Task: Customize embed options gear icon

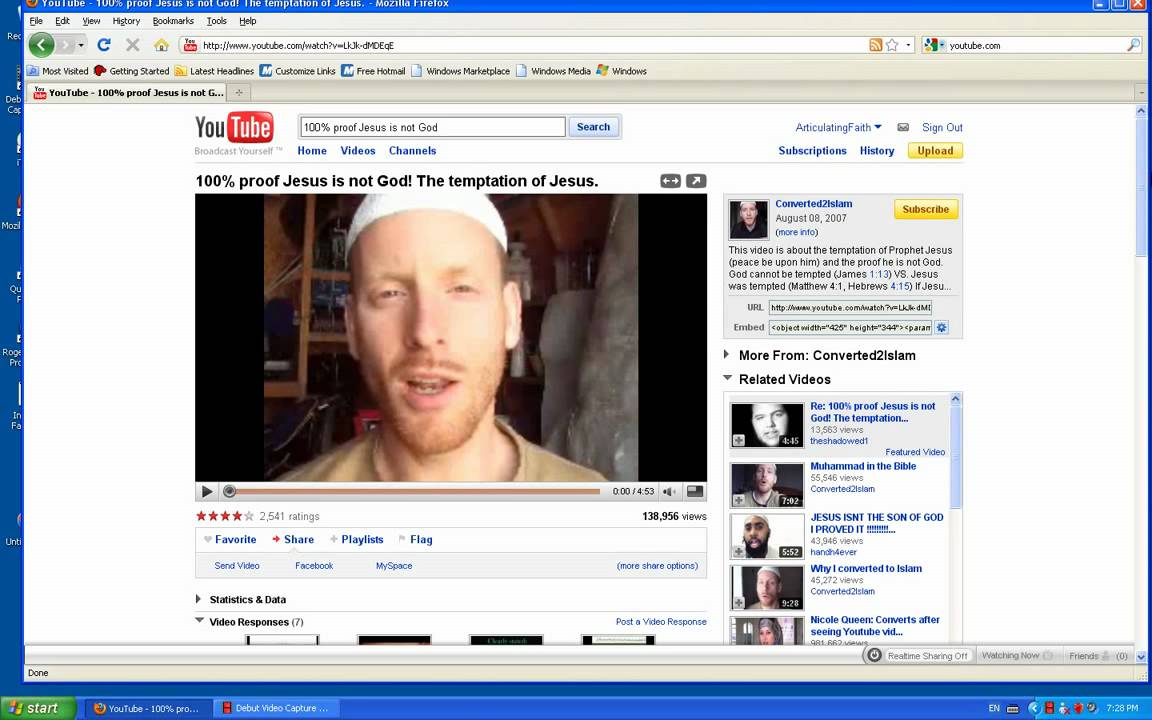Action: 942,327
